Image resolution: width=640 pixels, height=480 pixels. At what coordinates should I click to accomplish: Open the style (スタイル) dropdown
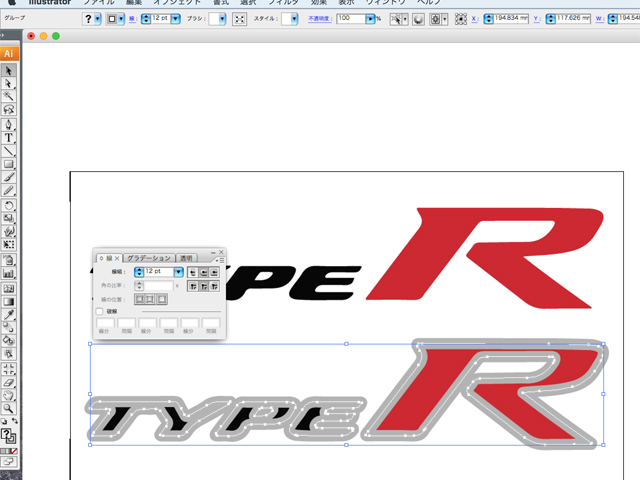pyautogui.click(x=294, y=19)
